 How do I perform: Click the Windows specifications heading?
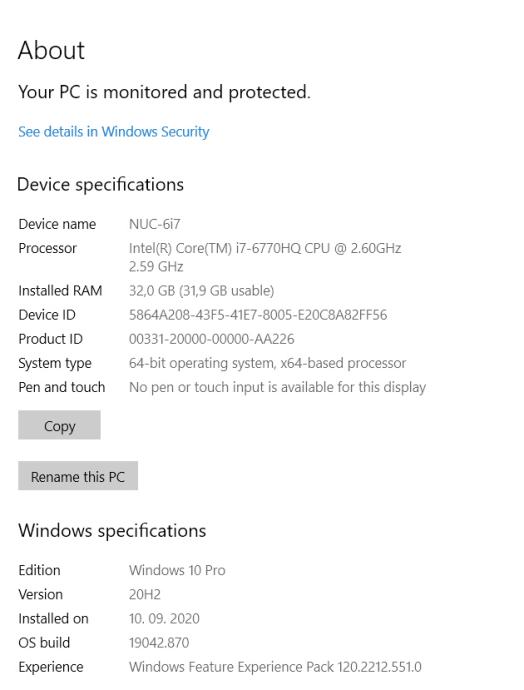click(112, 531)
